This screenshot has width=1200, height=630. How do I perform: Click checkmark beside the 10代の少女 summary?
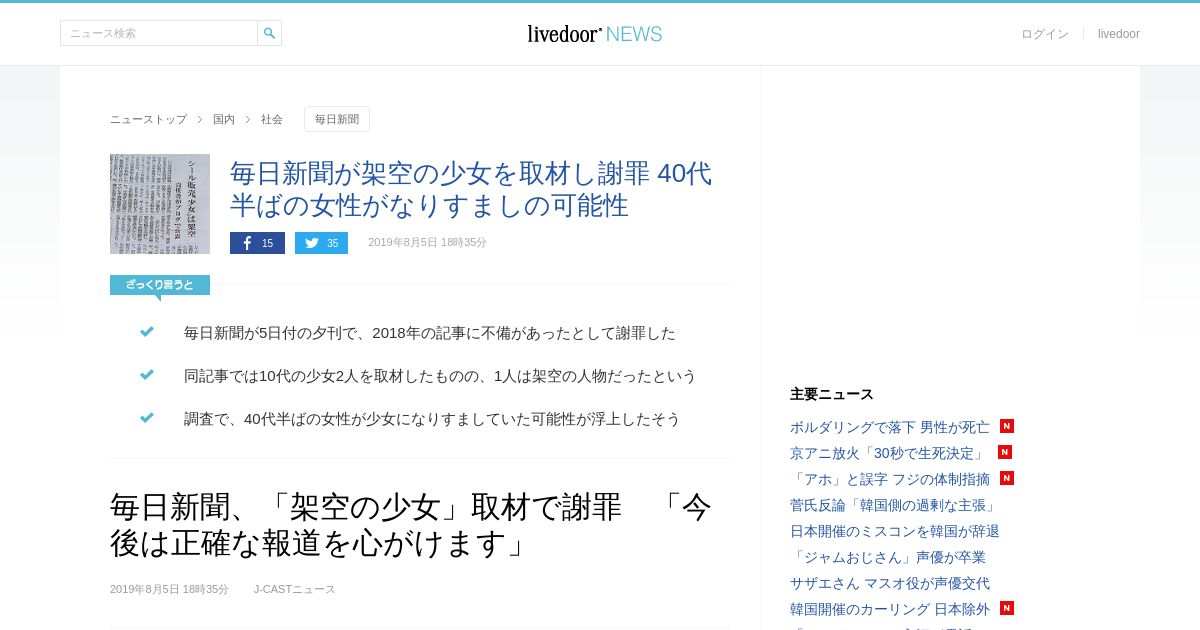coord(147,375)
